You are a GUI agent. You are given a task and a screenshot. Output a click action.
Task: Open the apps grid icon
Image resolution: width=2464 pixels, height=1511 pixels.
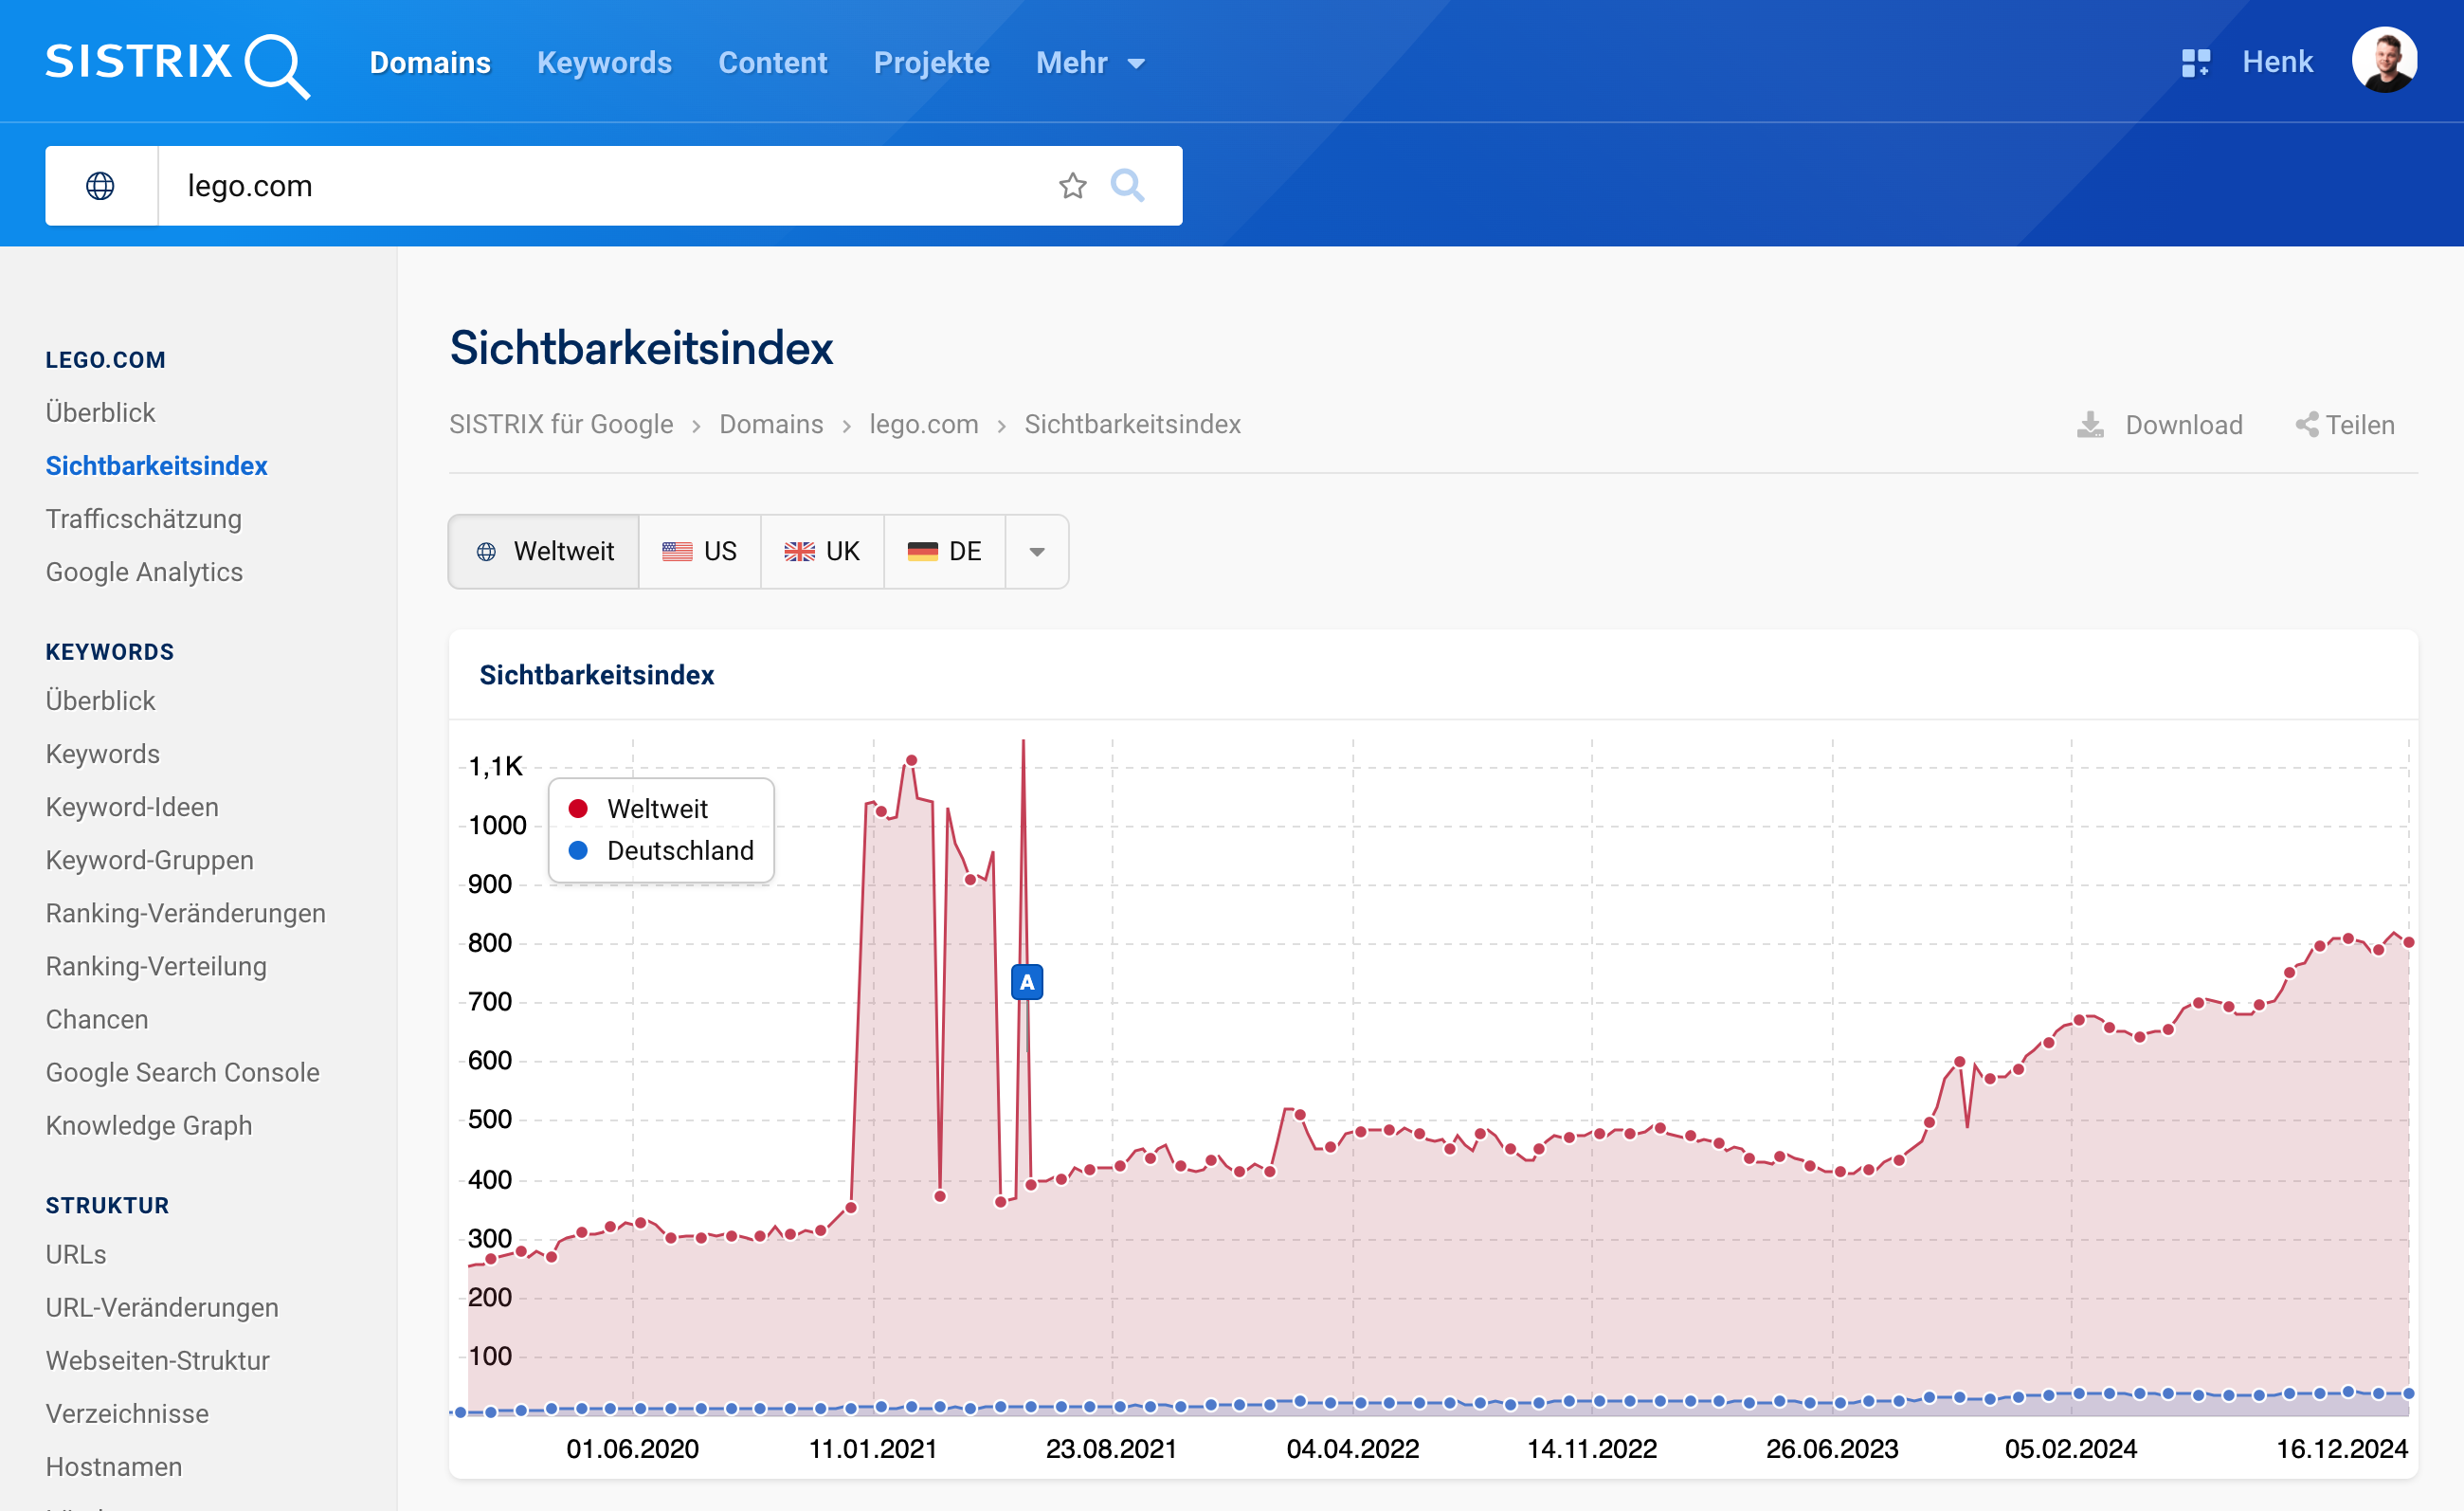point(2195,63)
